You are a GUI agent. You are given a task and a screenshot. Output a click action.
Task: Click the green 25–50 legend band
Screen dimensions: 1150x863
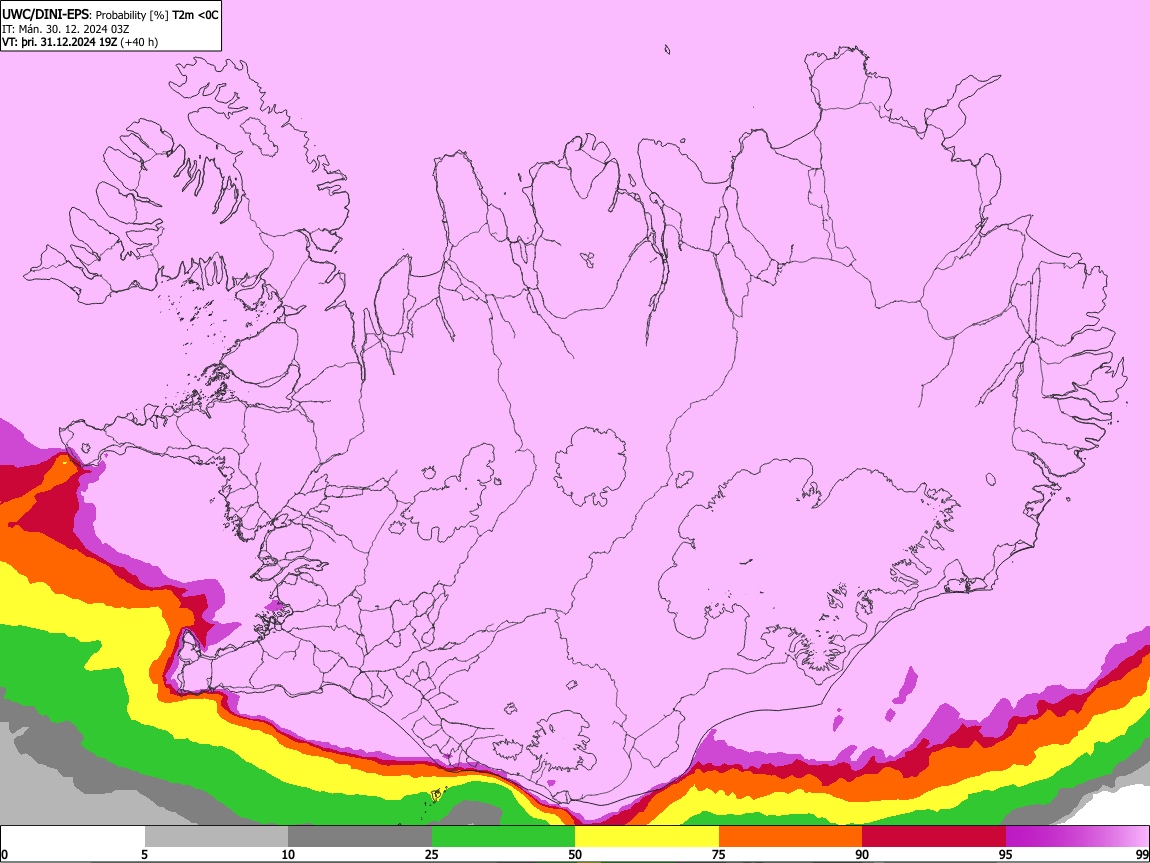[x=503, y=836]
